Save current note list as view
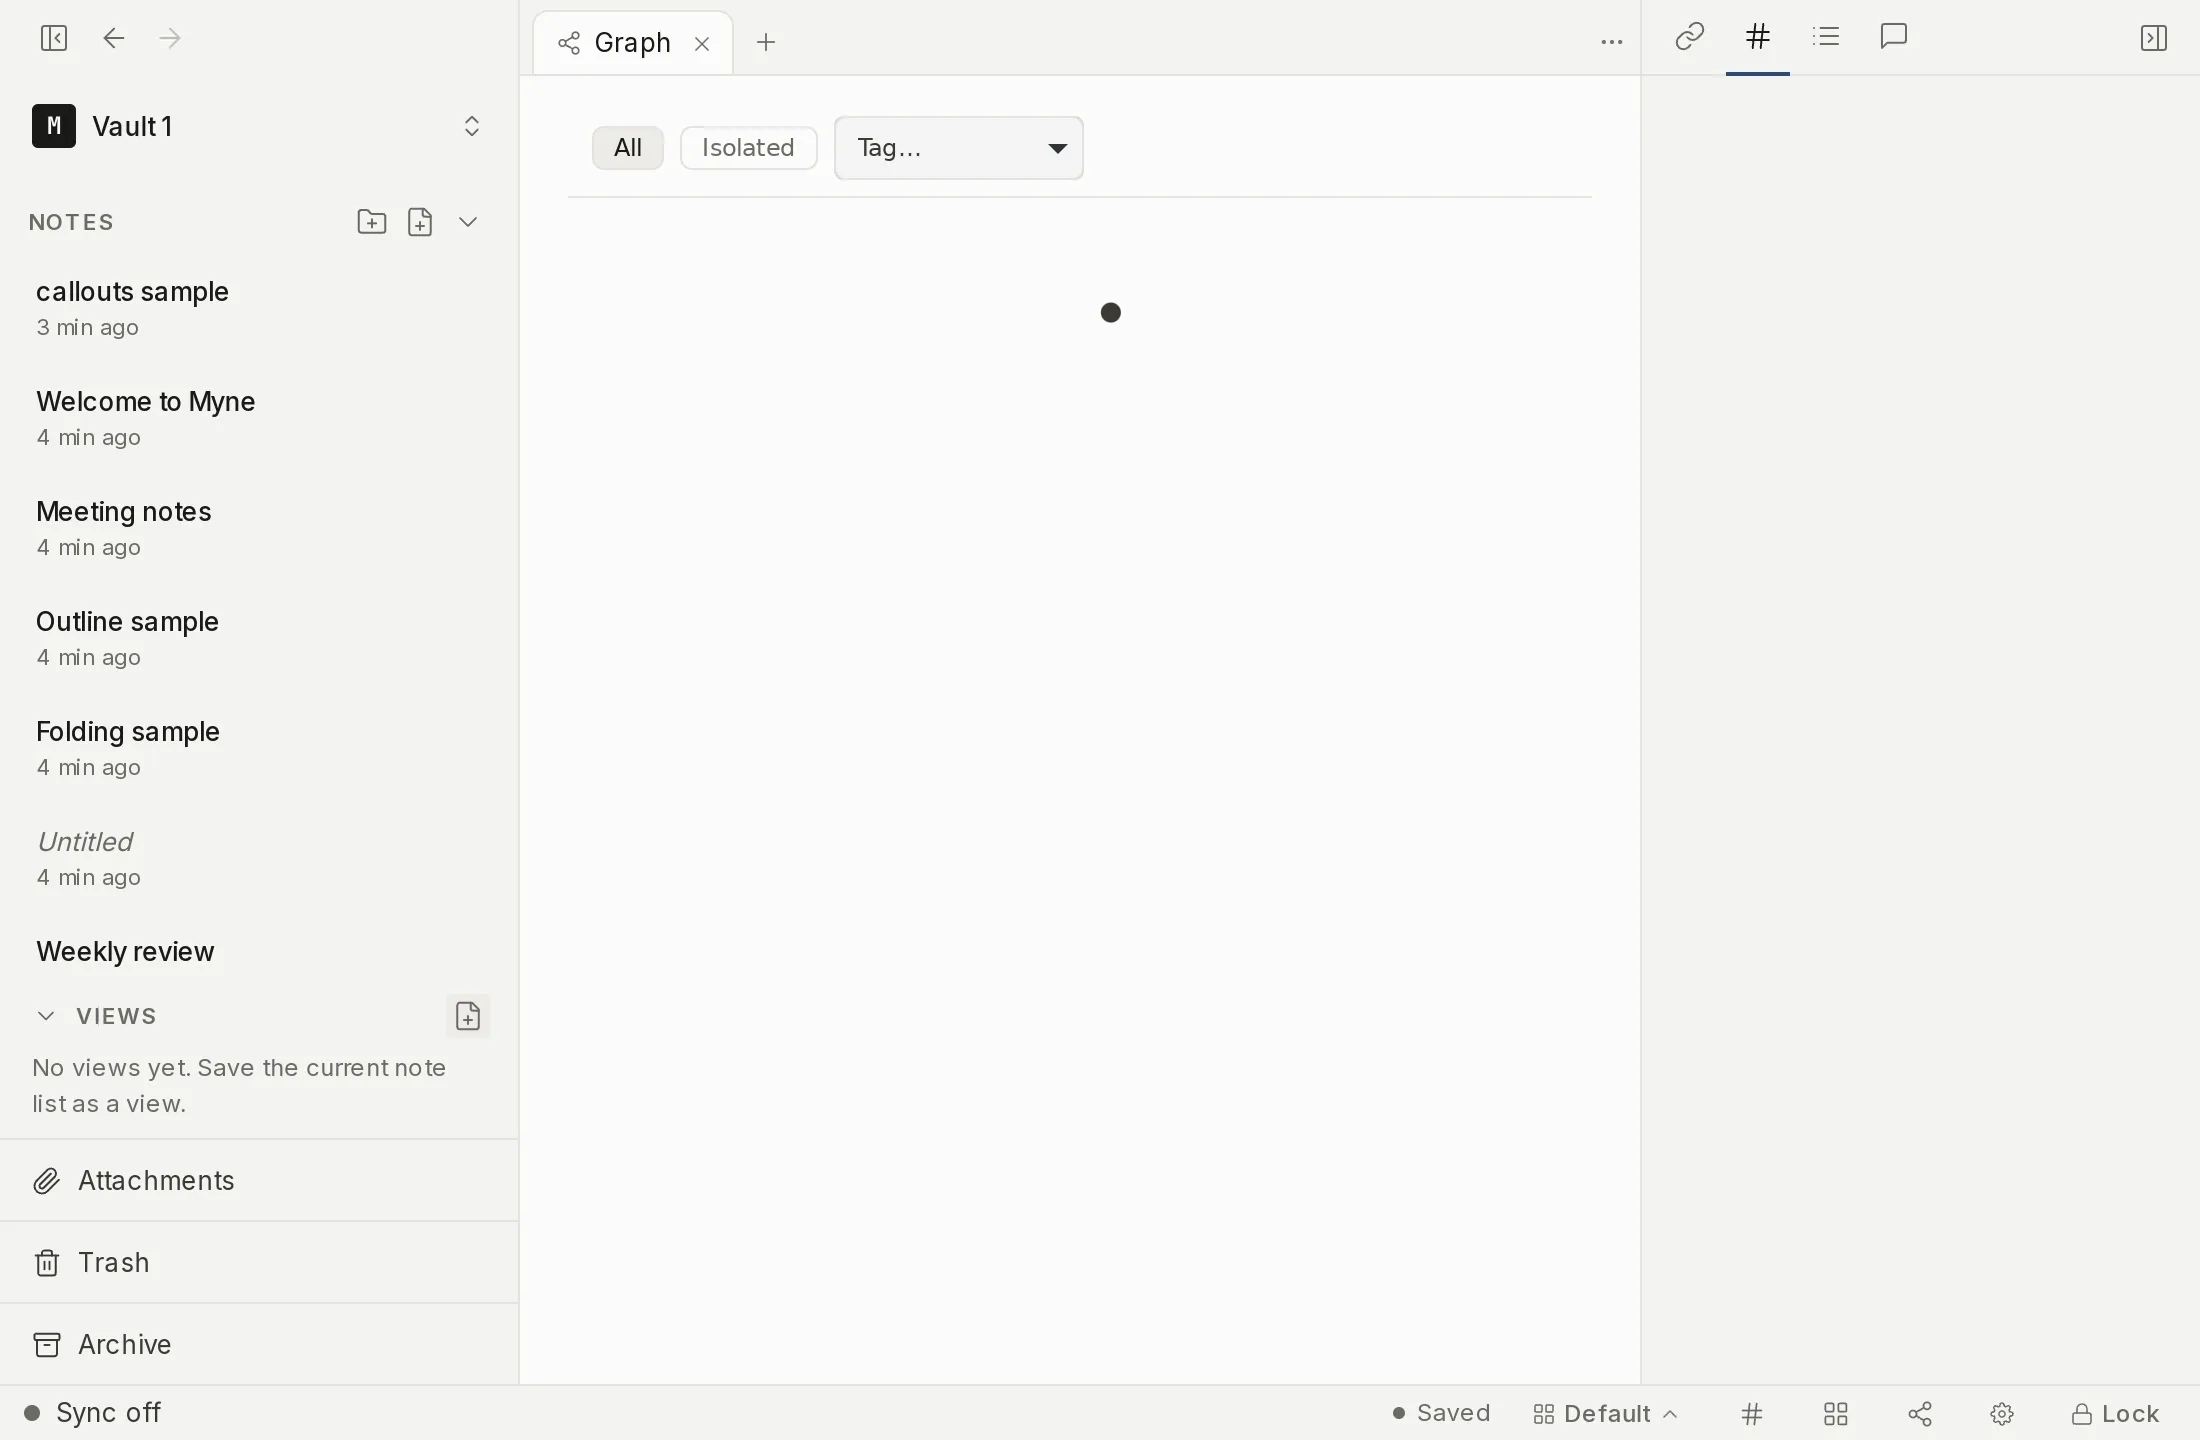The image size is (2200, 1440). pyautogui.click(x=468, y=1016)
